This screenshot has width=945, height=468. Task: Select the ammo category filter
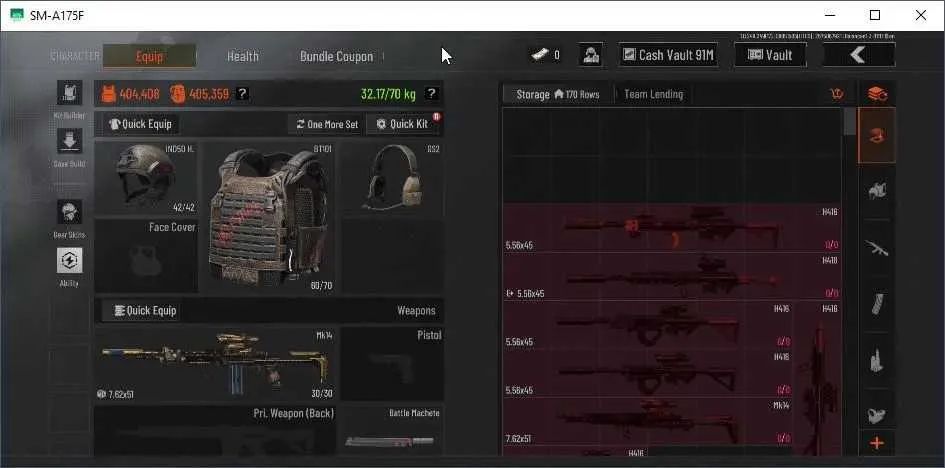(x=877, y=360)
